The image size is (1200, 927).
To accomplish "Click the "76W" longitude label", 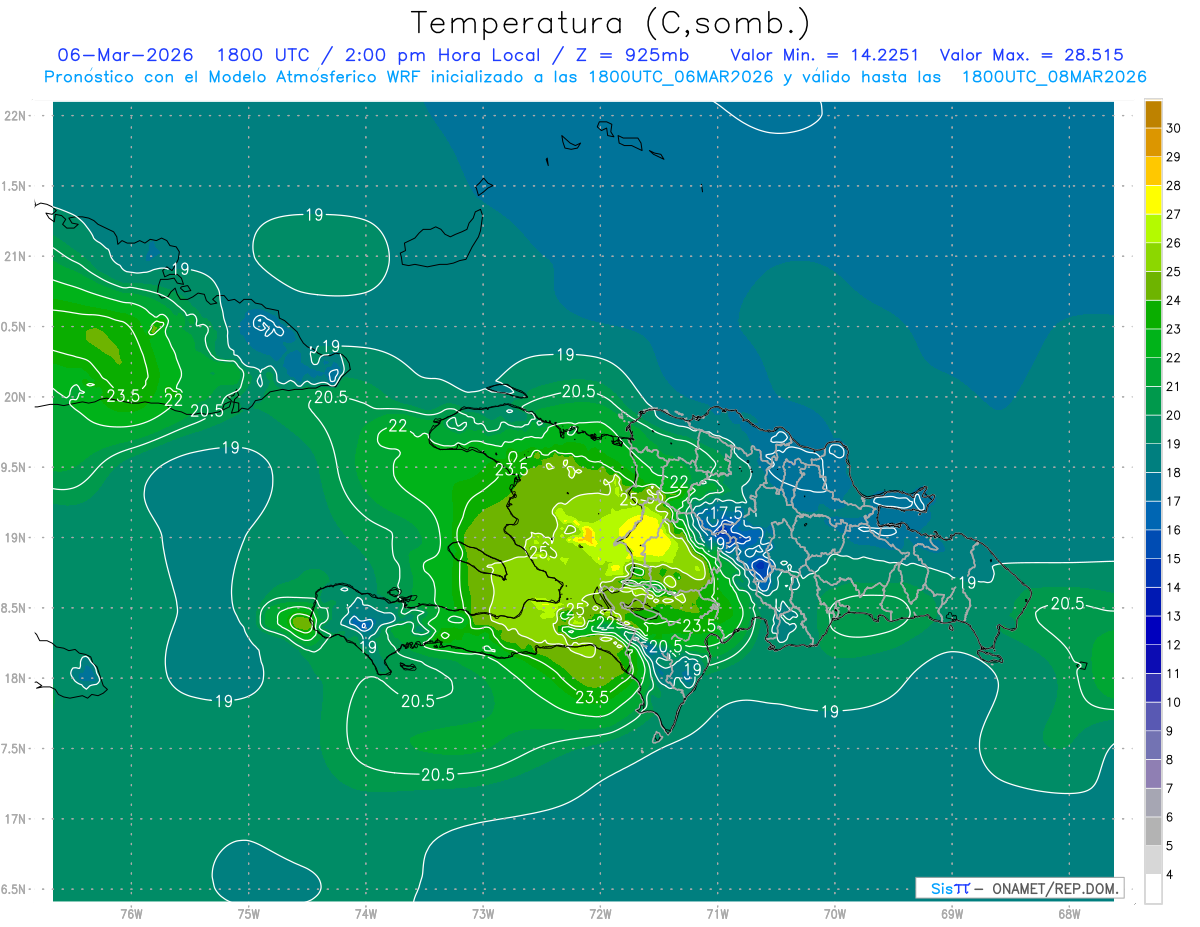I will [131, 914].
